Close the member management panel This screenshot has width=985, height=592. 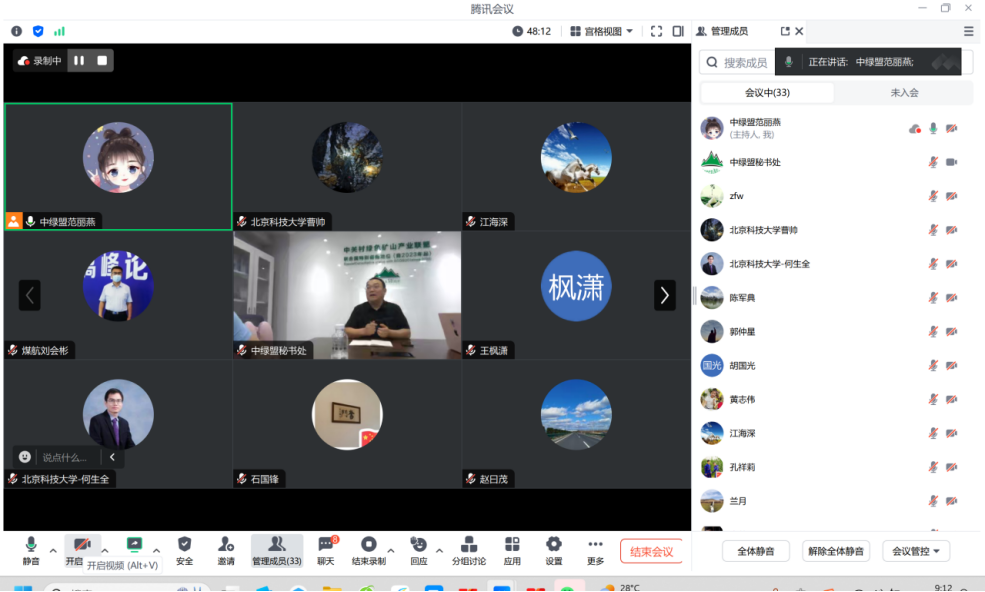(x=799, y=31)
